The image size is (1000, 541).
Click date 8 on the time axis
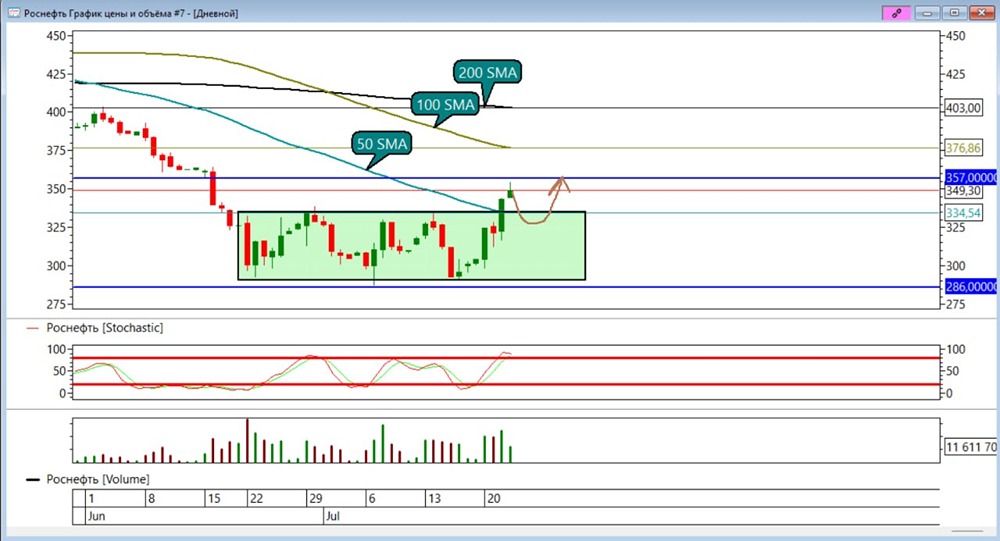click(x=151, y=498)
